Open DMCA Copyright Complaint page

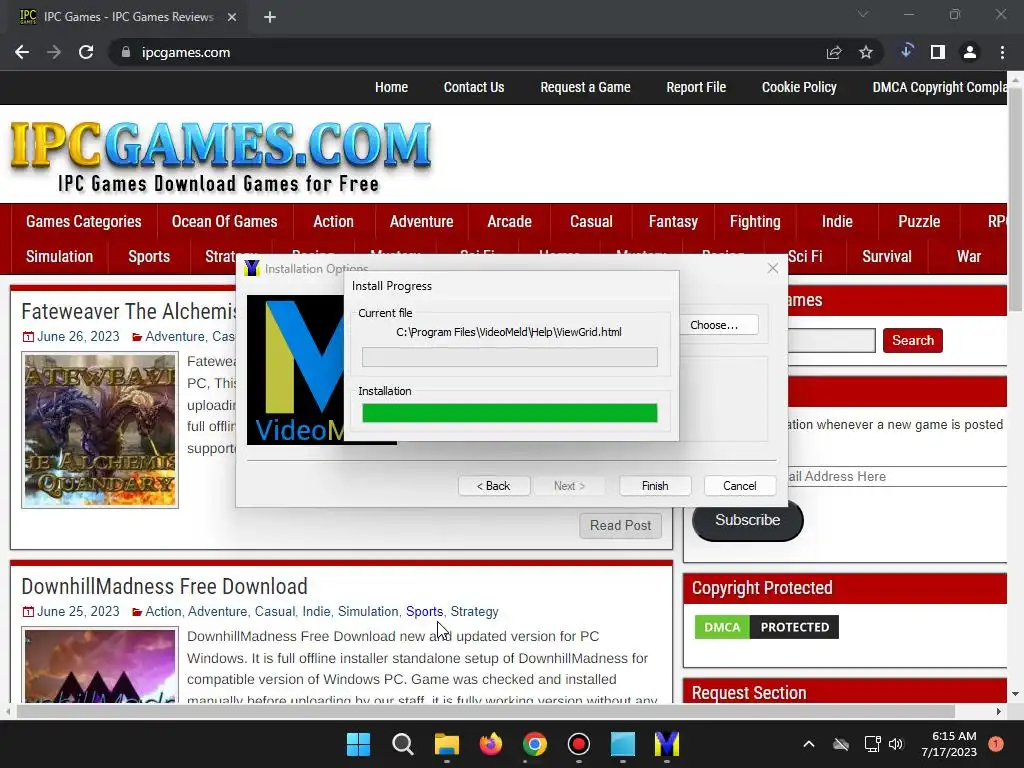940,88
